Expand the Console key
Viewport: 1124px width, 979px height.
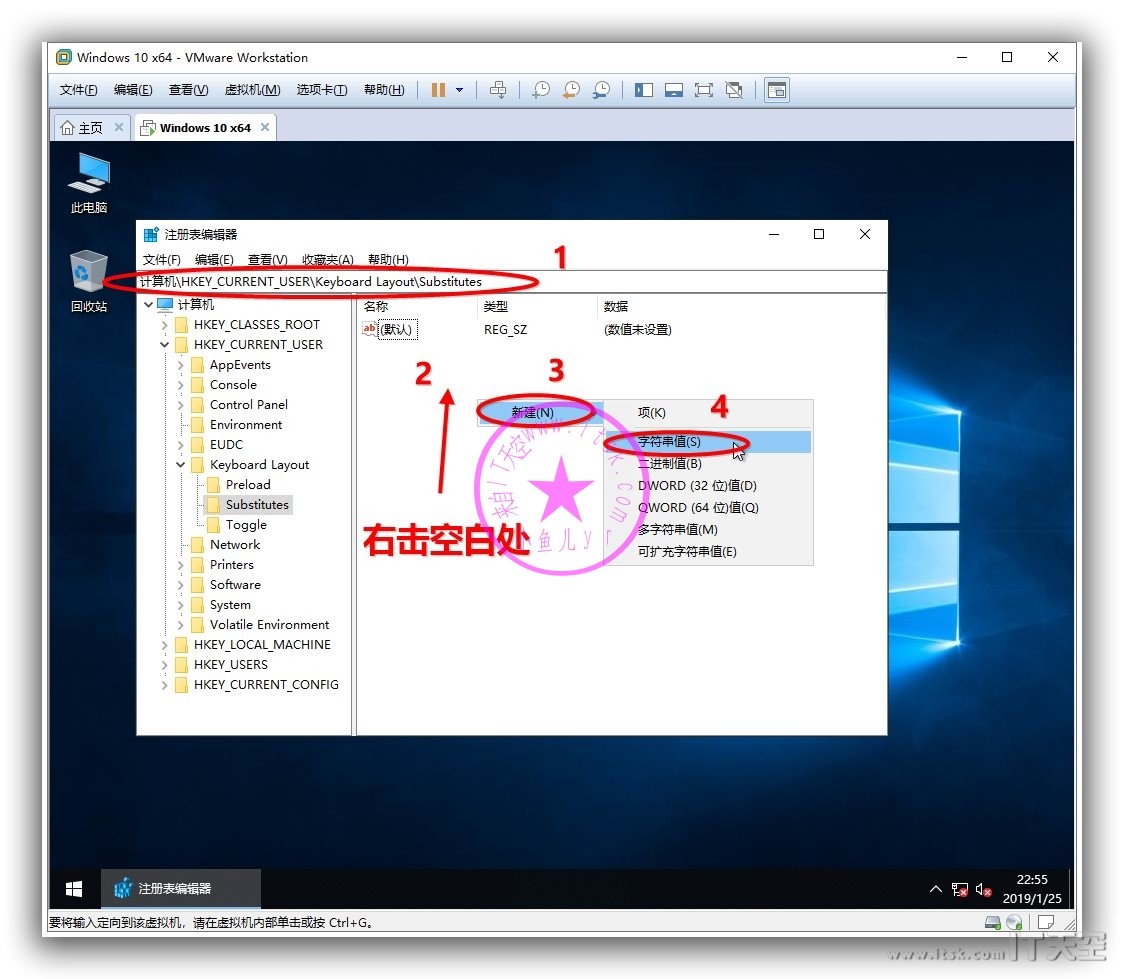180,385
